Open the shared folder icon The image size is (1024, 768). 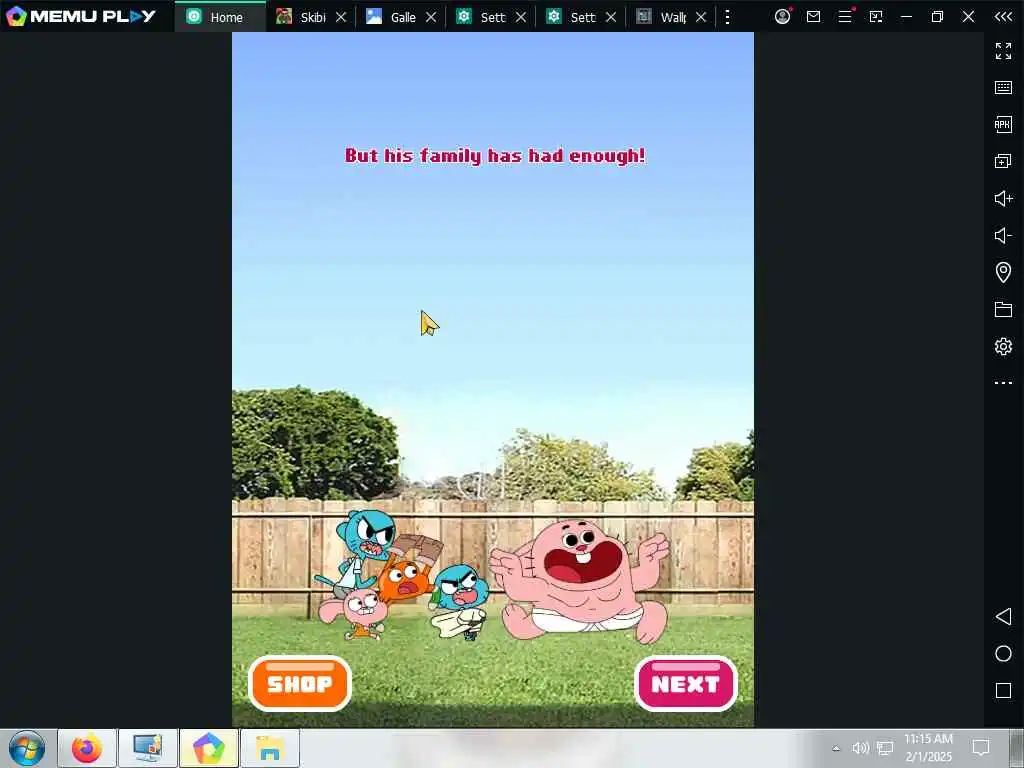(1003, 309)
